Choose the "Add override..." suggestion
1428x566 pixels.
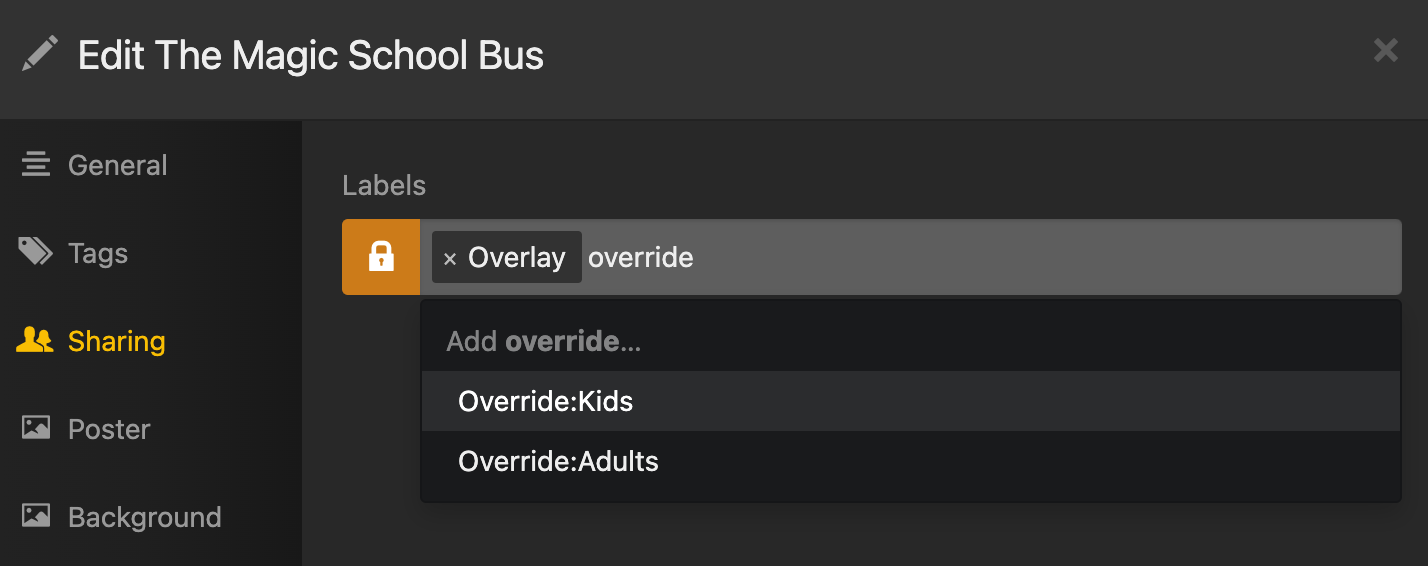tap(910, 341)
